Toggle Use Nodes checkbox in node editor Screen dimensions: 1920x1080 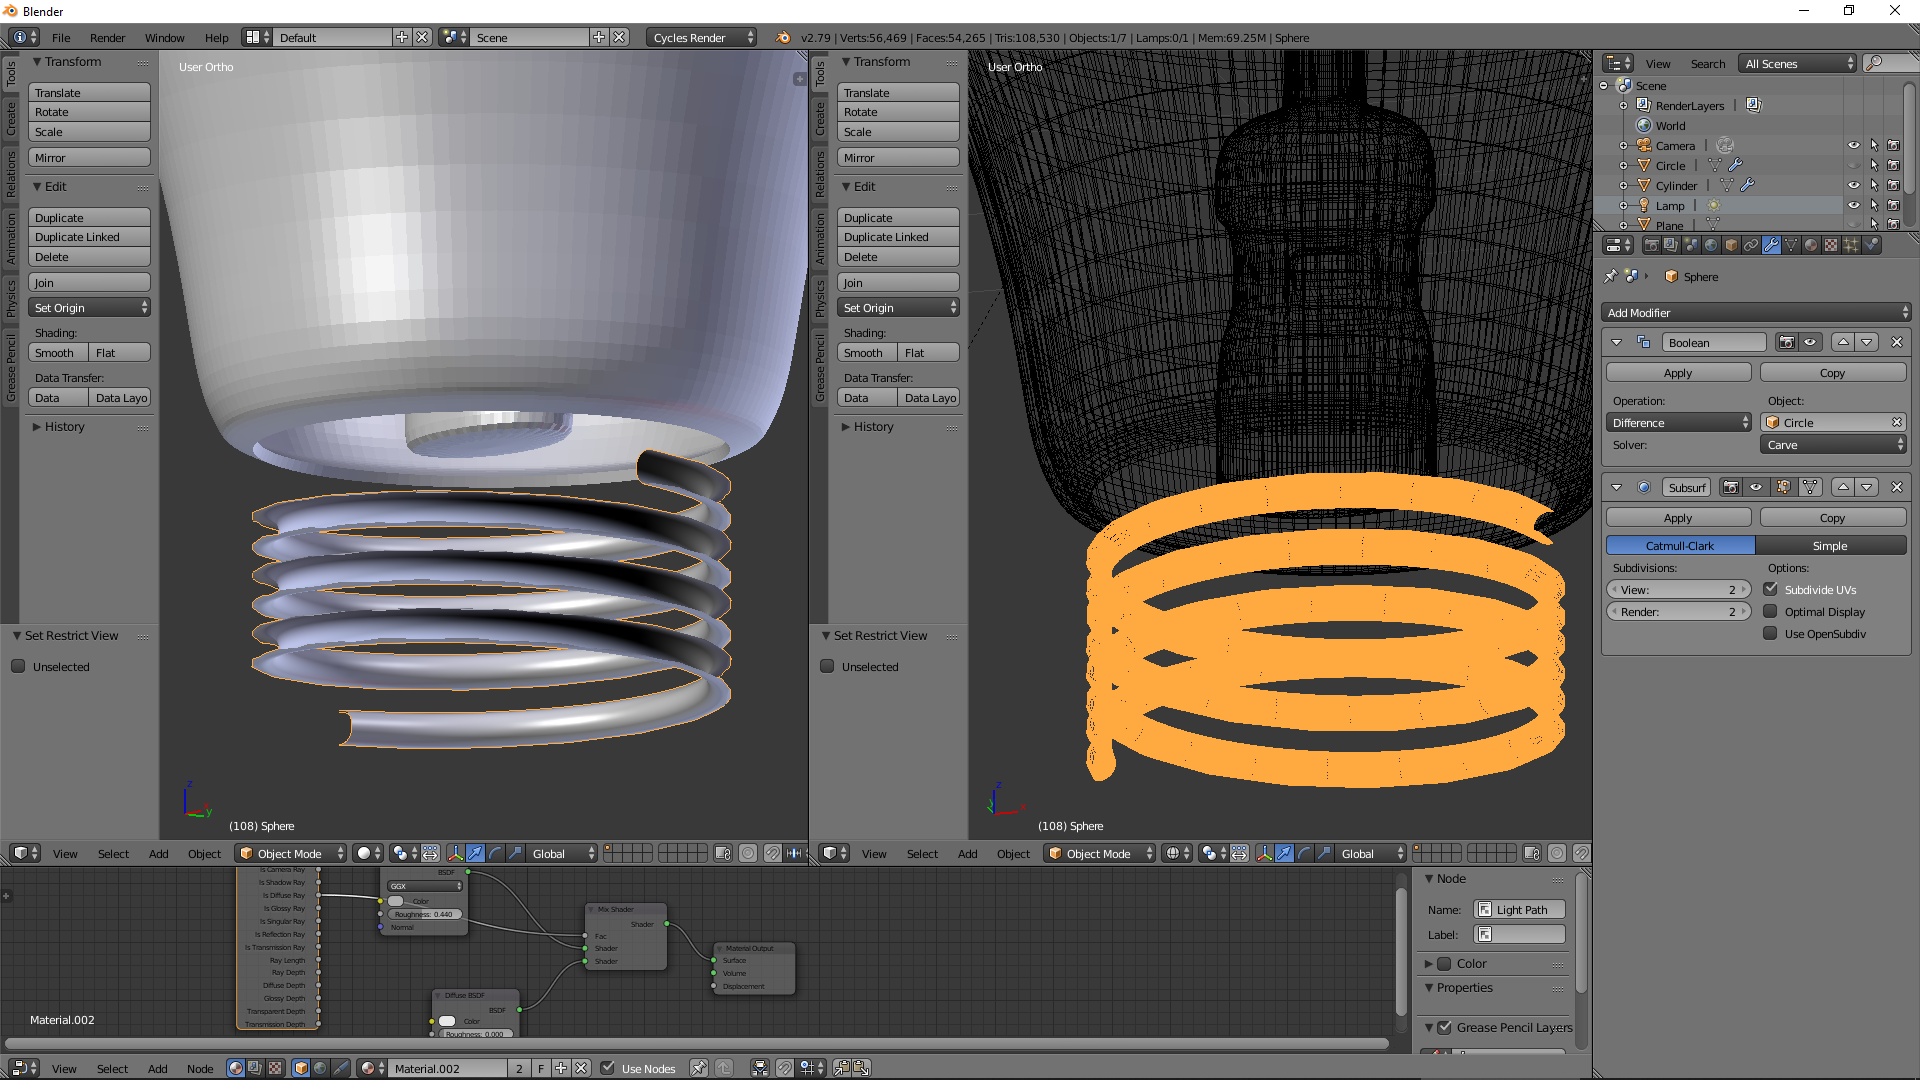click(x=607, y=1068)
